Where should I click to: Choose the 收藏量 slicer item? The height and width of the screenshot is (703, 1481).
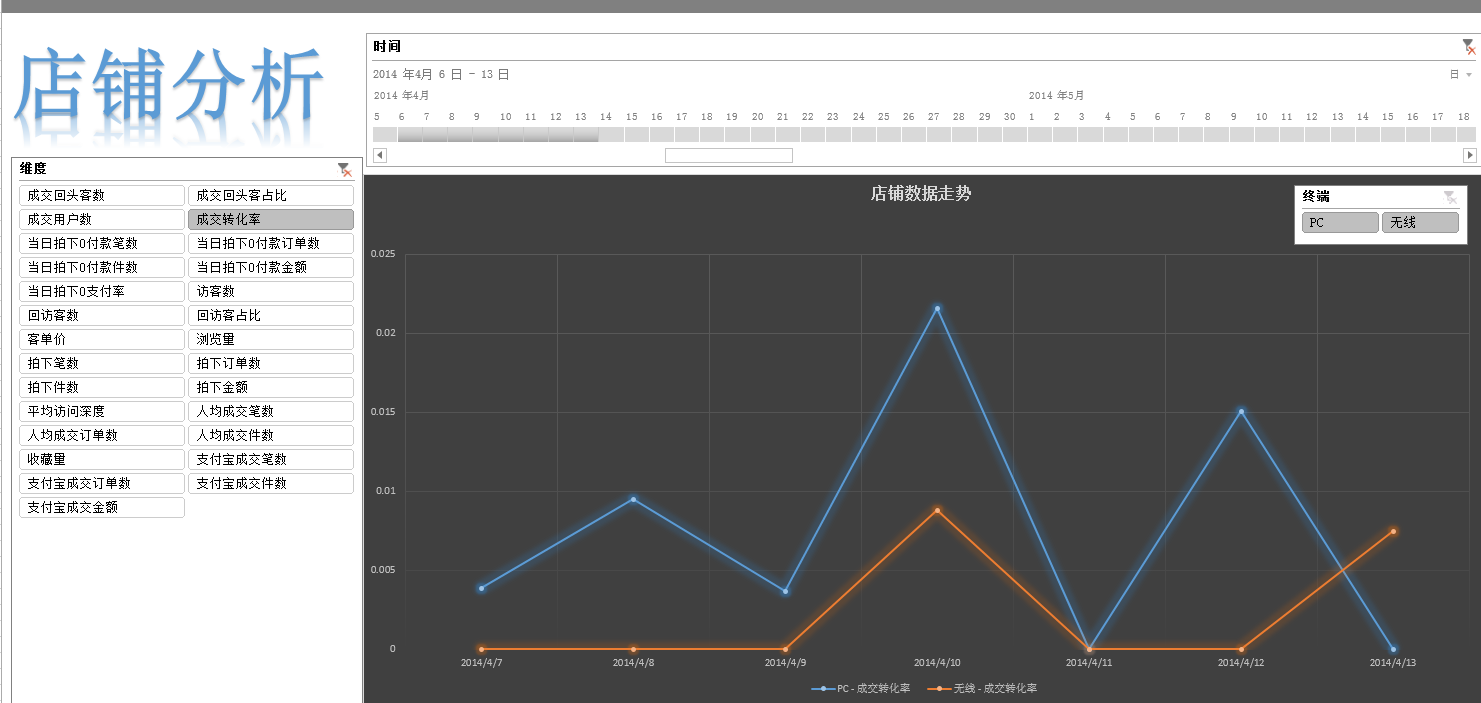tap(102, 460)
